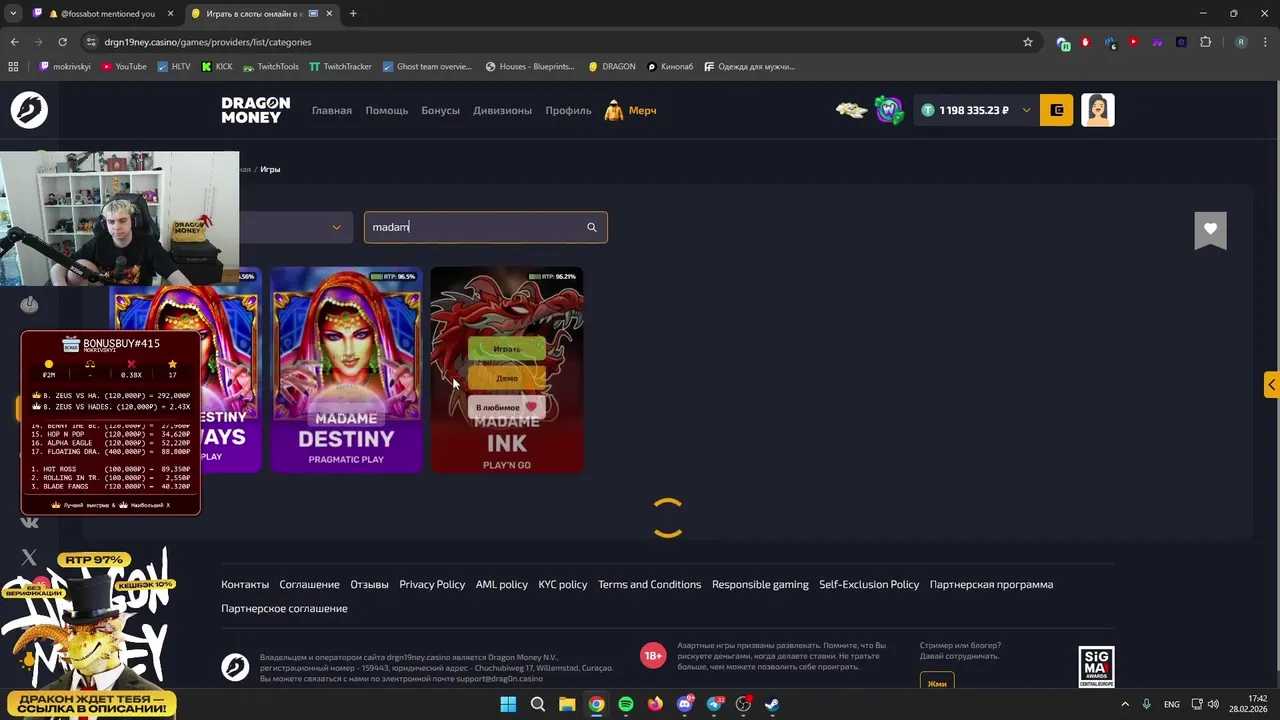Click the Жми button in the footer
The image size is (1280, 720).
pyautogui.click(x=937, y=683)
